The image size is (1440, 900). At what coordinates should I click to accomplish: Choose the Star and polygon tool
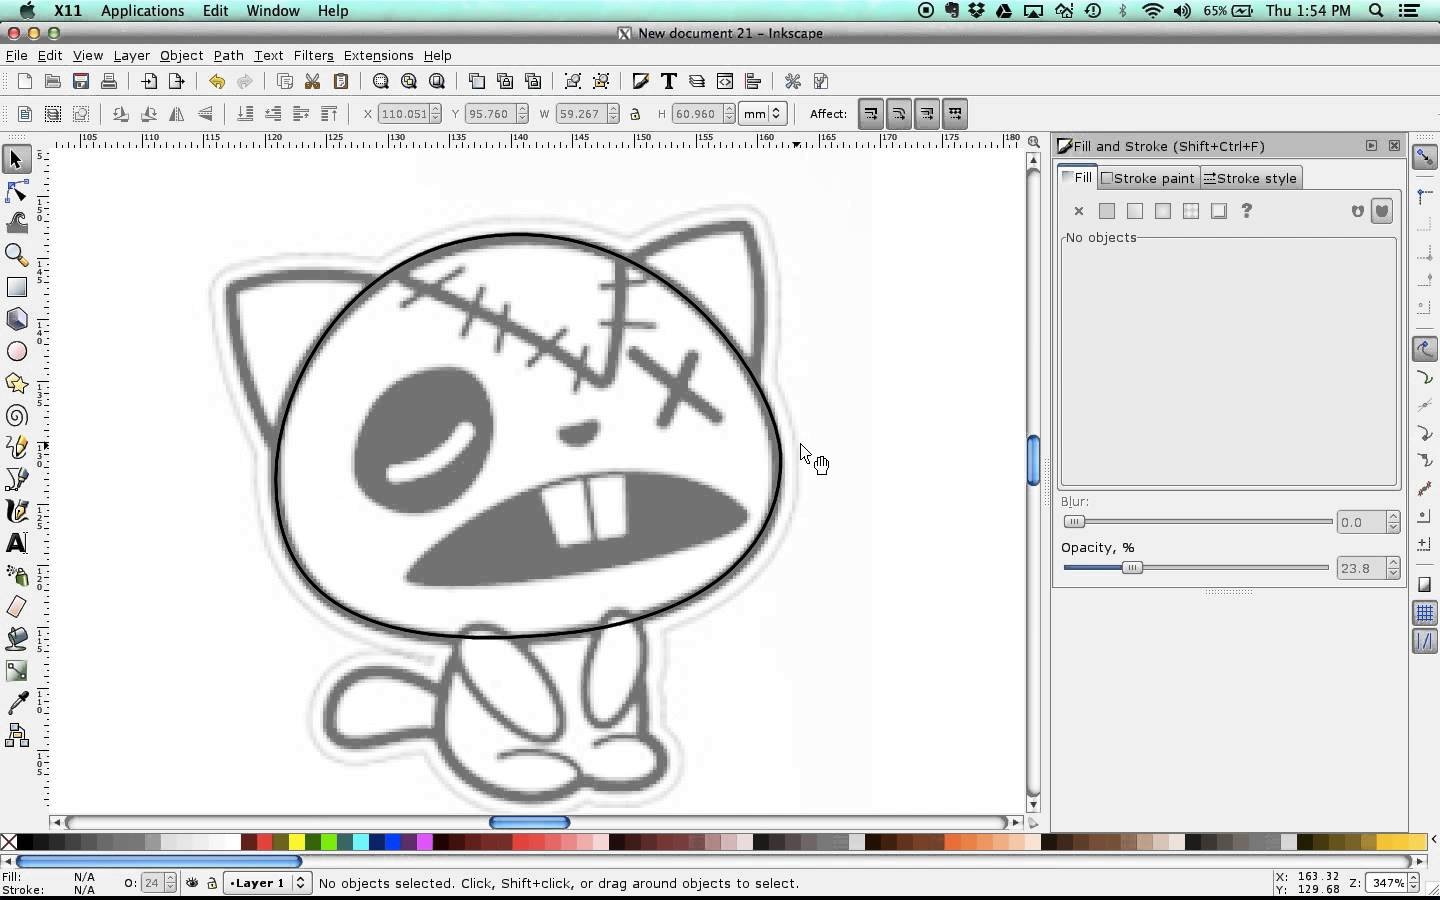[x=17, y=383]
